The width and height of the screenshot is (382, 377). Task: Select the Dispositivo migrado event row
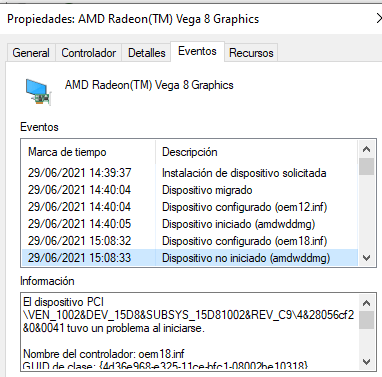coord(190,190)
